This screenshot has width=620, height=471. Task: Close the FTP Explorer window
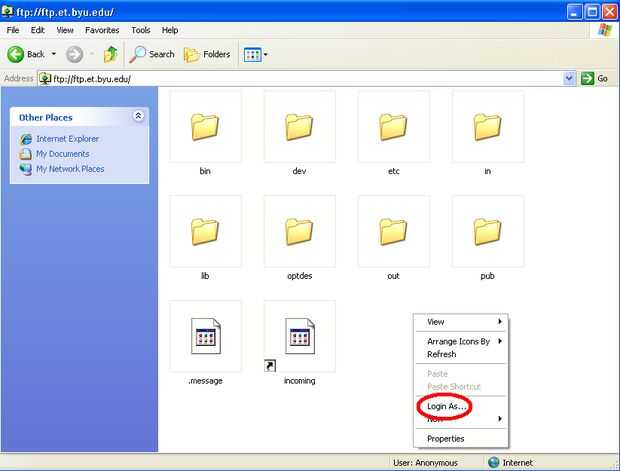(610, 12)
